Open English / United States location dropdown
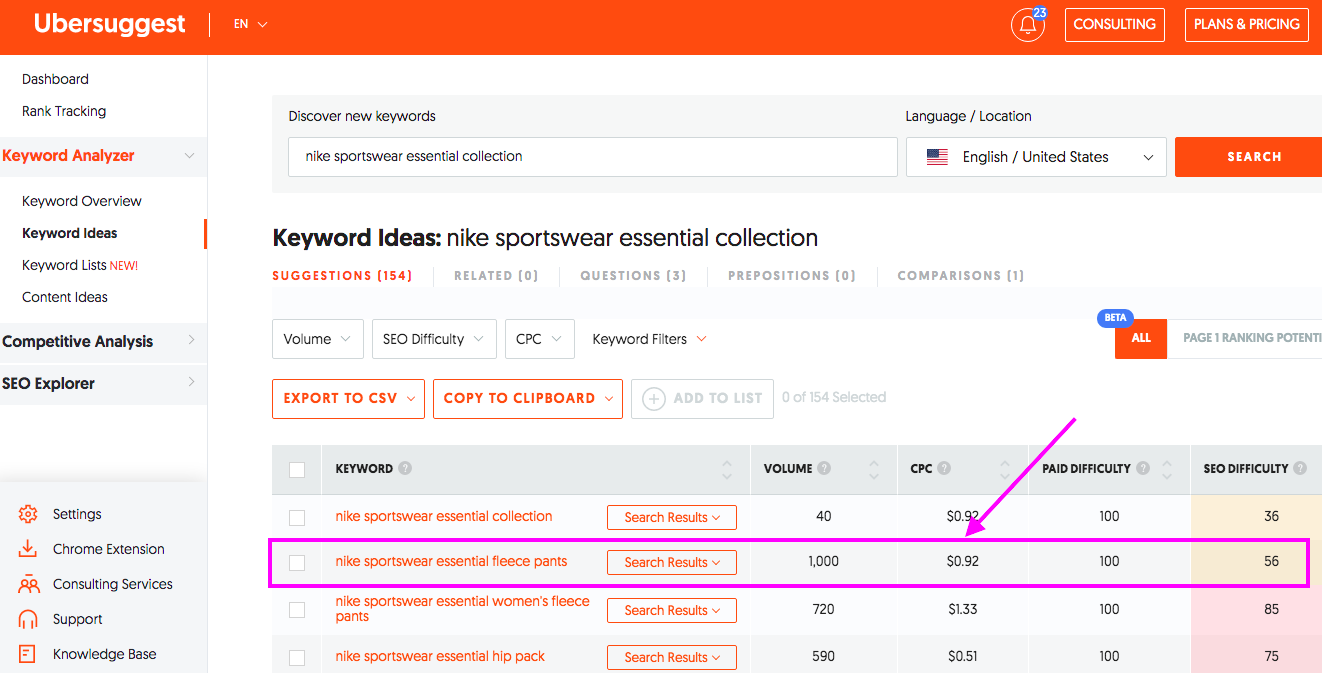 1036,157
